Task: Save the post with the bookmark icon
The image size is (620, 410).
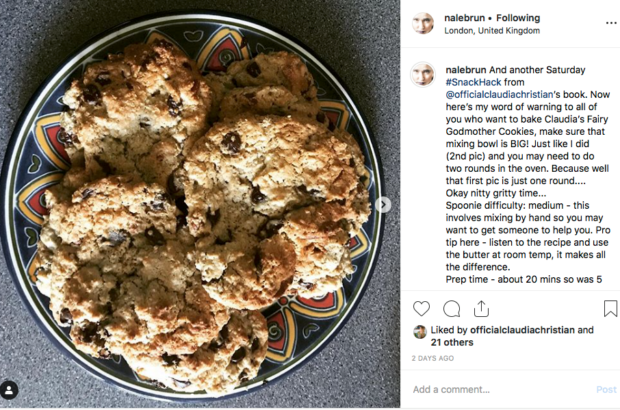Action: point(610,308)
